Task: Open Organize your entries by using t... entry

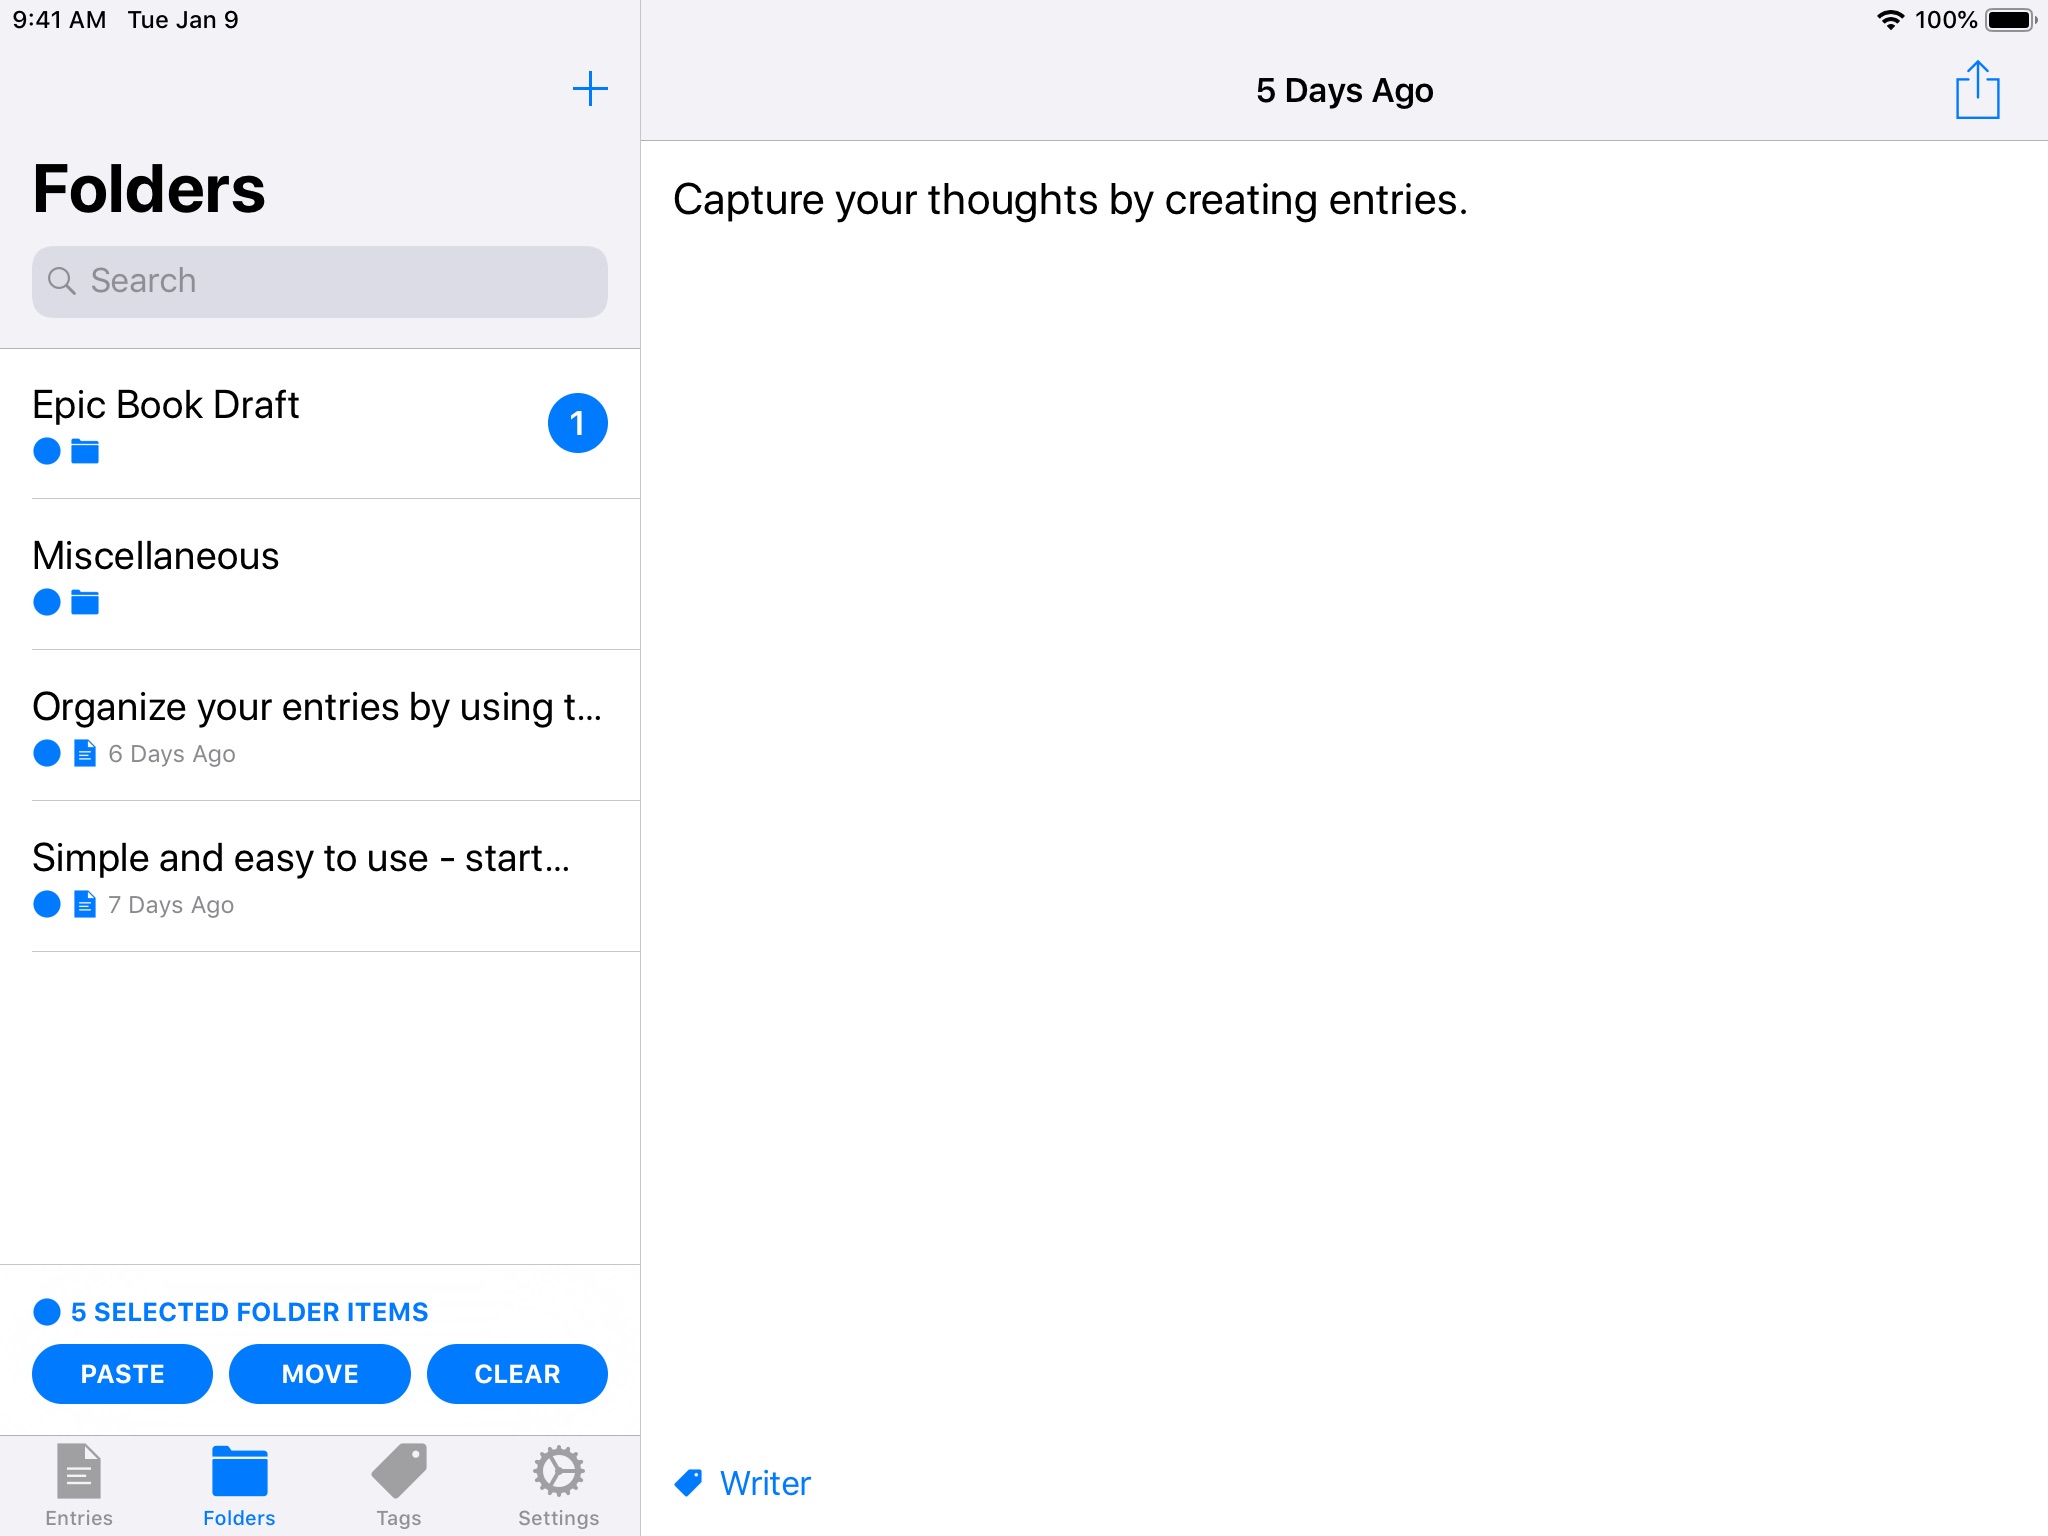Action: (x=318, y=724)
